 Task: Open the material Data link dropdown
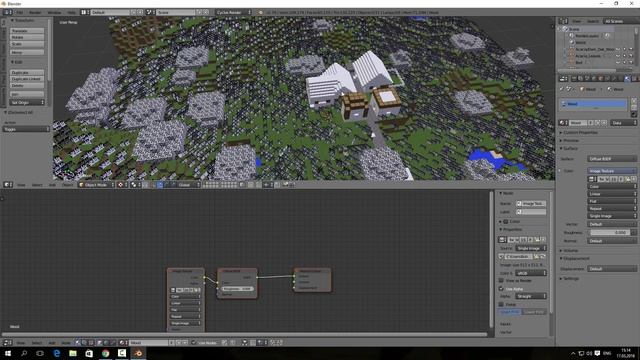tap(623, 123)
